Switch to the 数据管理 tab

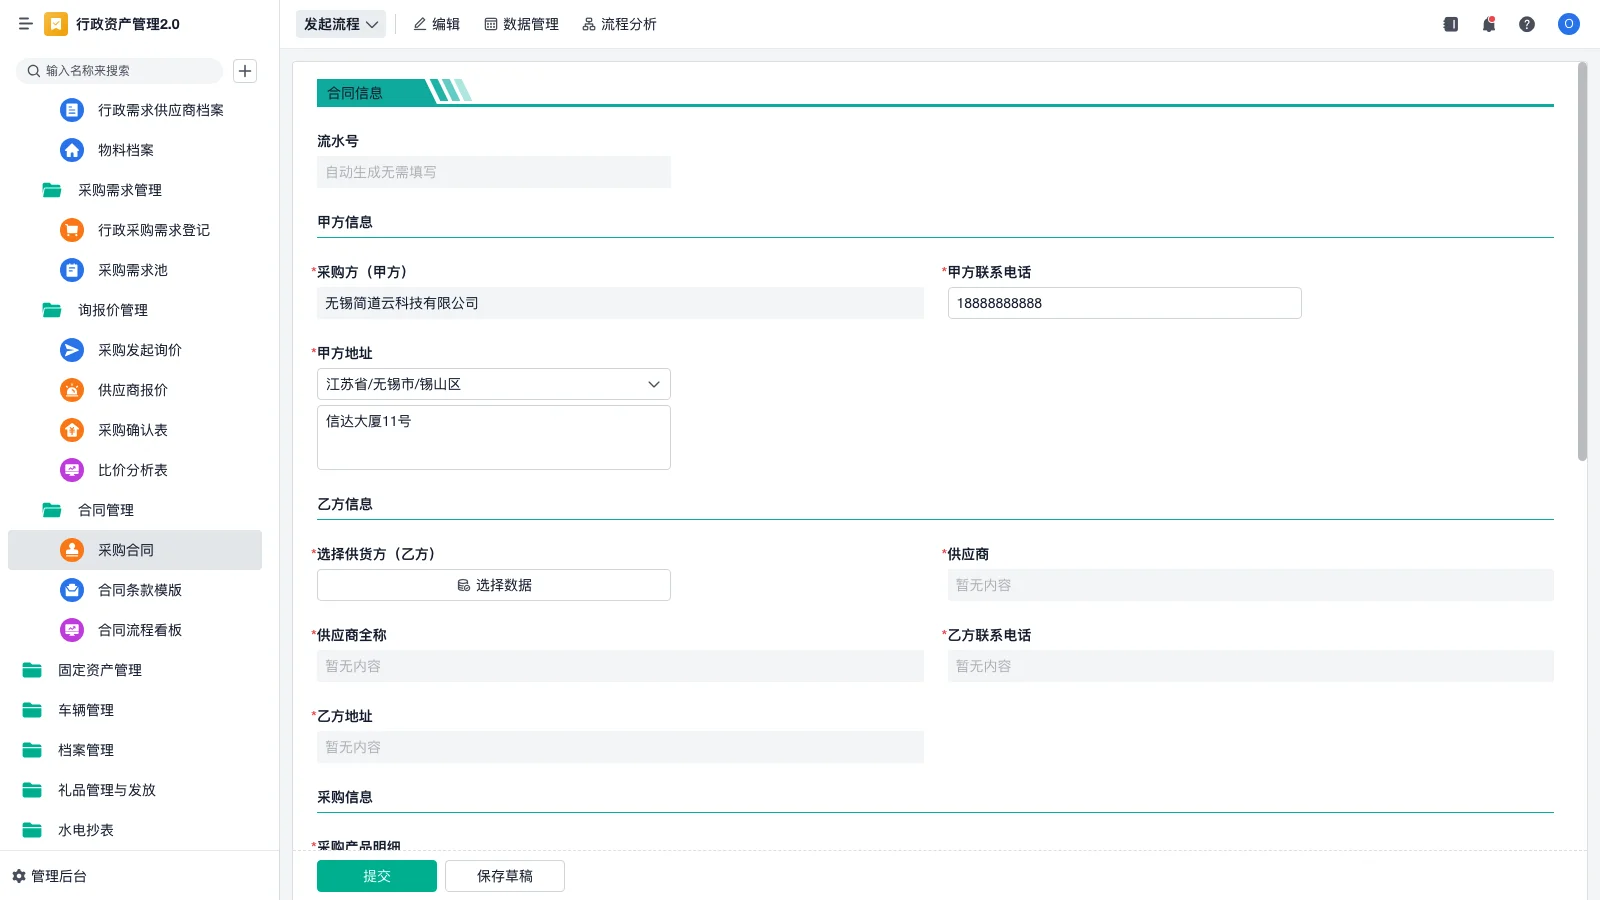tap(522, 24)
